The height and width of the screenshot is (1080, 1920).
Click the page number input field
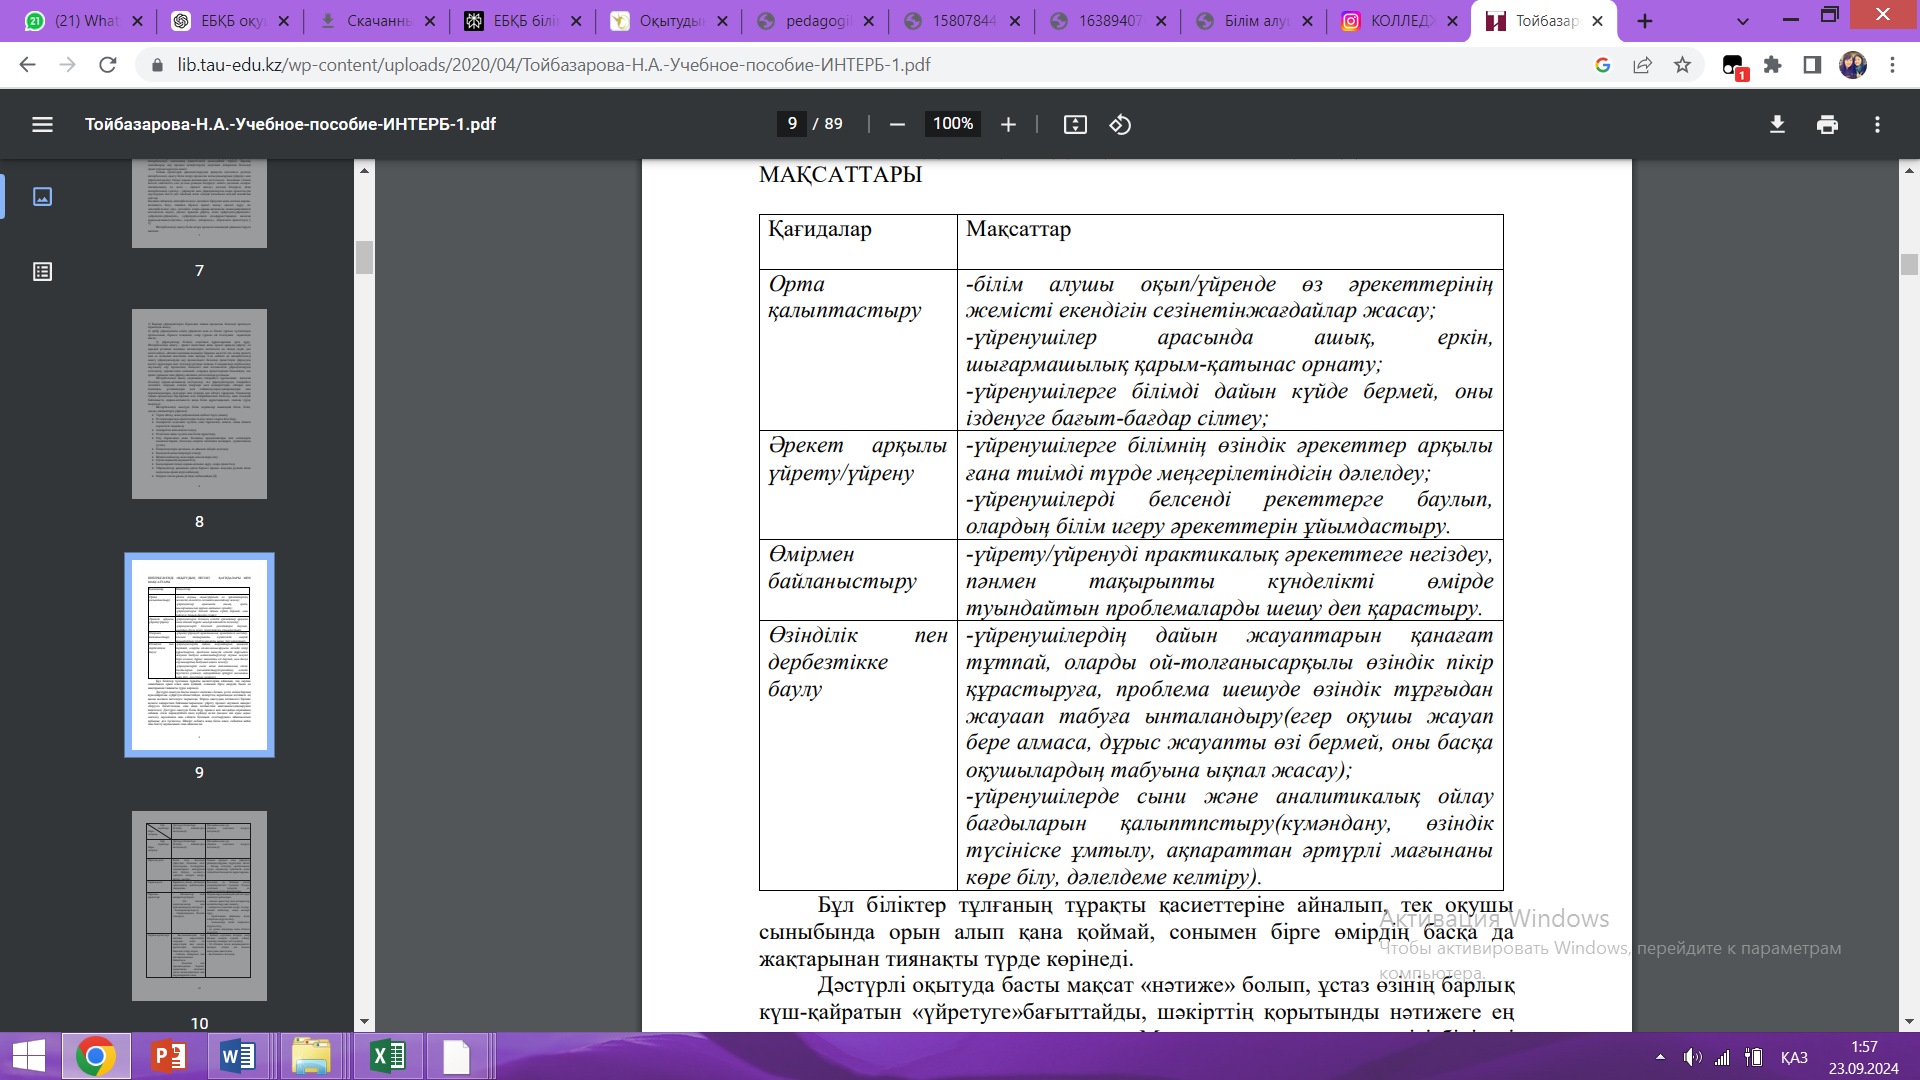pos(792,124)
